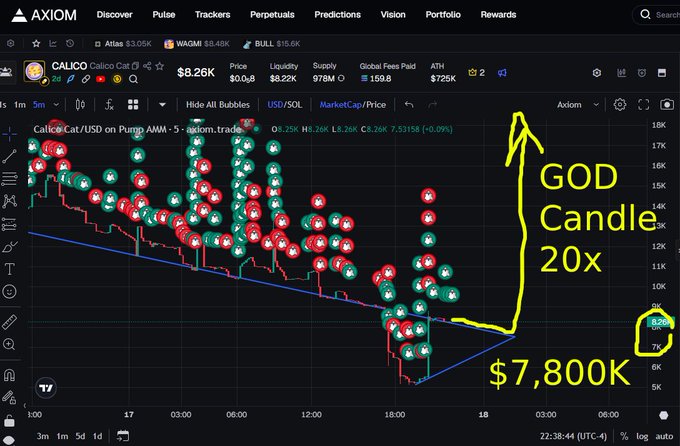Screen dimensions: 680x446
Task: Undo the last chart action
Action: tap(409, 105)
